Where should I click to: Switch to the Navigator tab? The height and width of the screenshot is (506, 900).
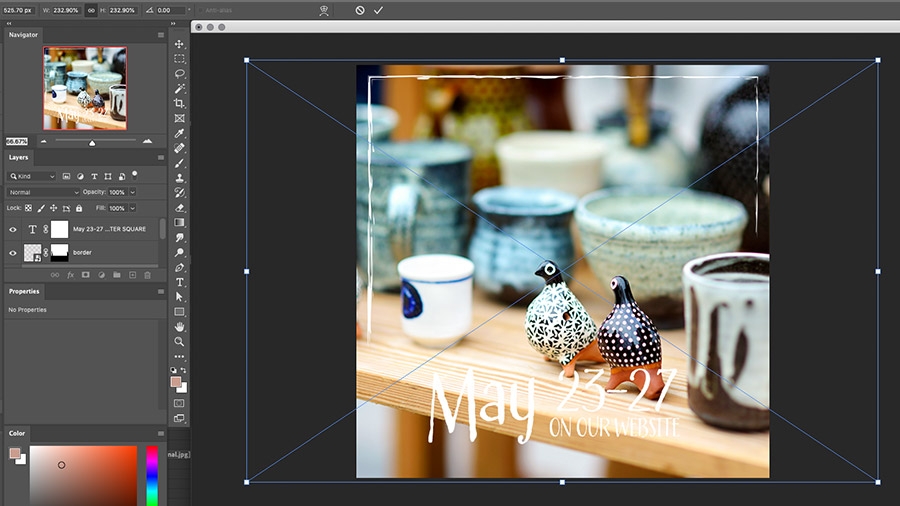23,35
